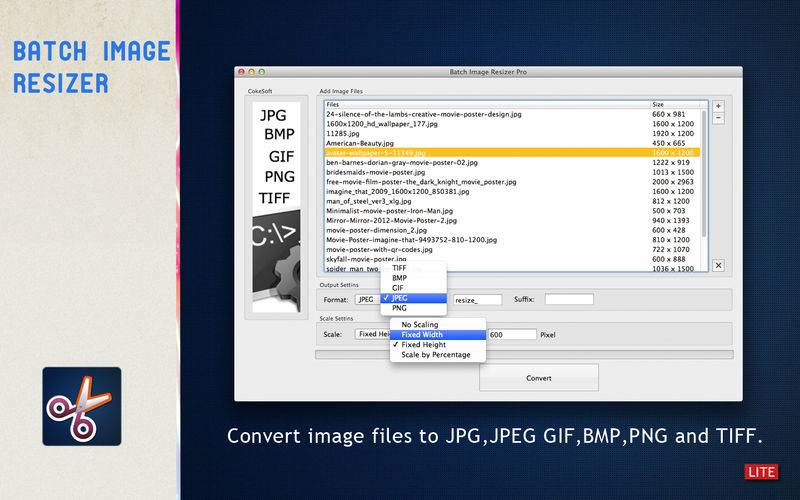Select bridesmaids-movie-poster.jpg row
The height and width of the screenshot is (500, 800).
512,172
